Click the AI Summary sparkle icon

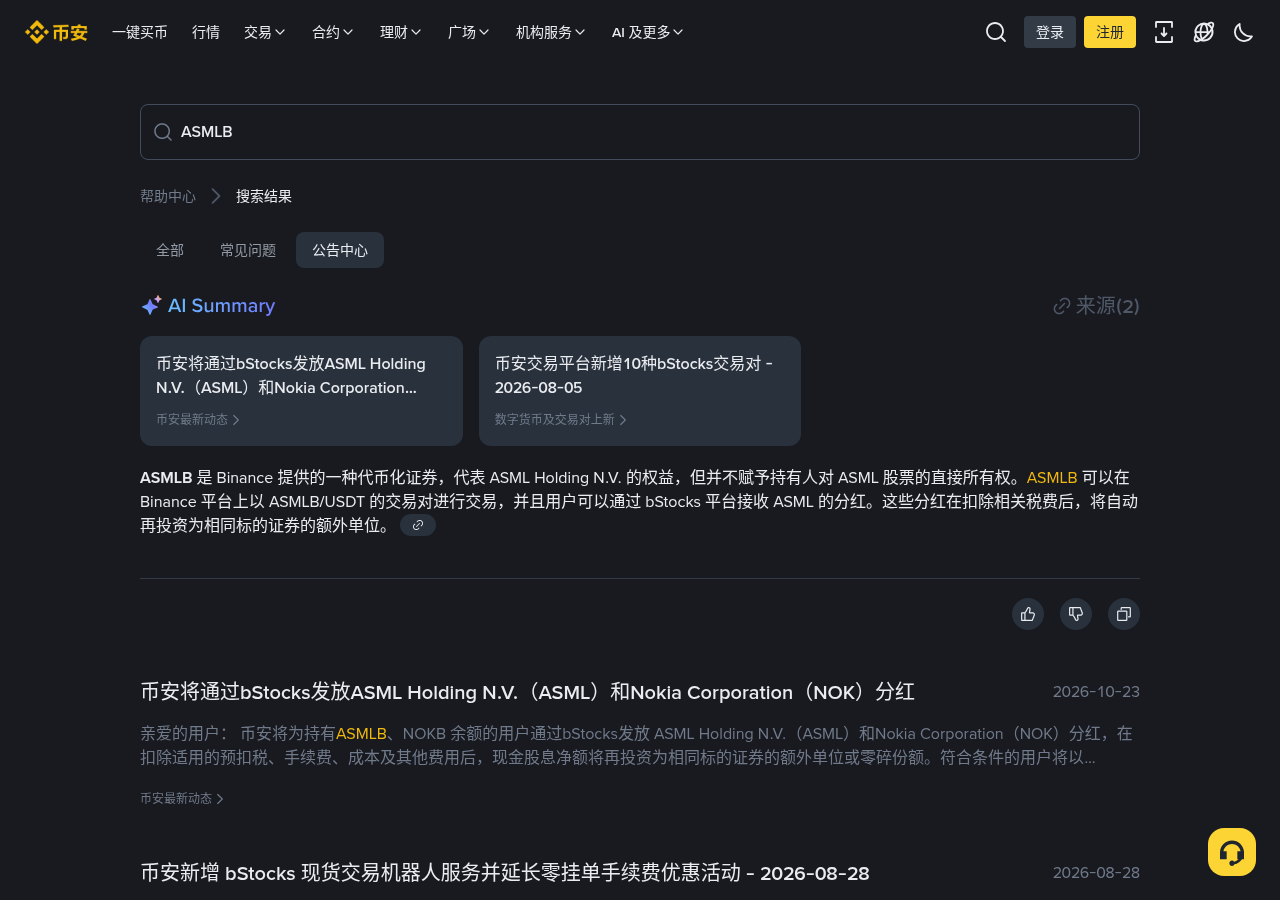click(151, 306)
